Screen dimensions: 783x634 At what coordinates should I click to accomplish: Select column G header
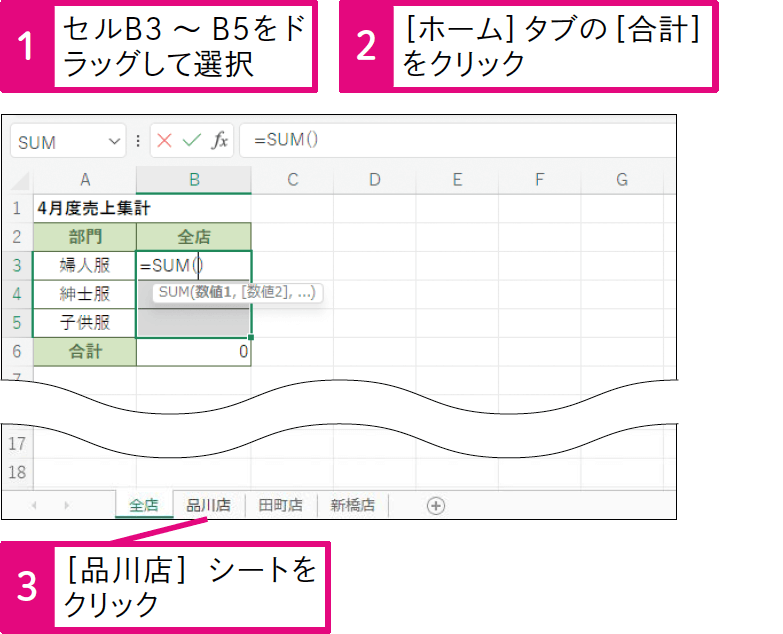click(x=622, y=180)
